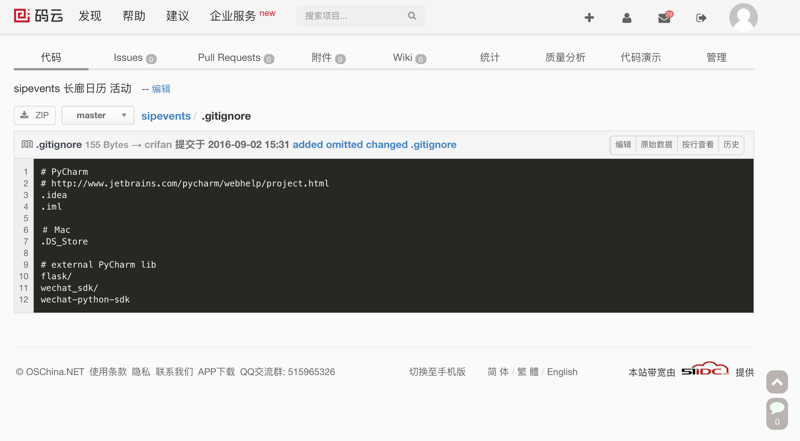Open the added omitted changed .gitignore commit link
Image resolution: width=800 pixels, height=441 pixels.
(x=374, y=144)
